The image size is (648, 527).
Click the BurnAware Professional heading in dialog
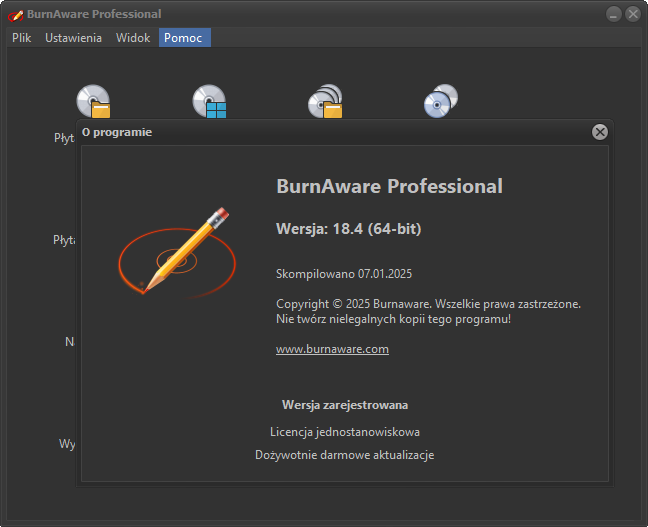[x=389, y=186]
